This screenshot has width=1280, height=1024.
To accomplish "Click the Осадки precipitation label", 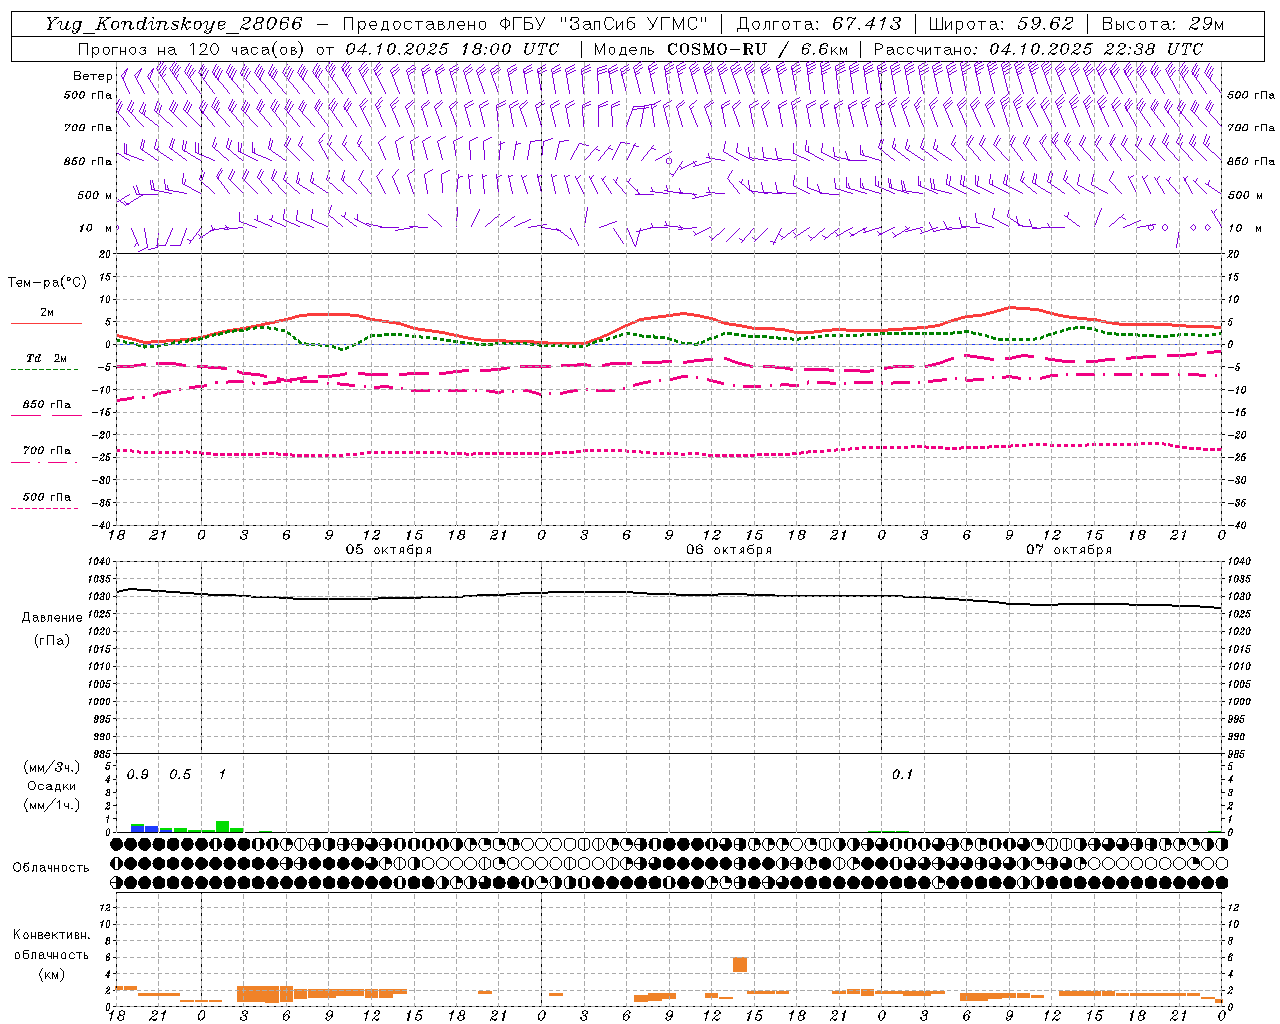I will click(x=52, y=786).
